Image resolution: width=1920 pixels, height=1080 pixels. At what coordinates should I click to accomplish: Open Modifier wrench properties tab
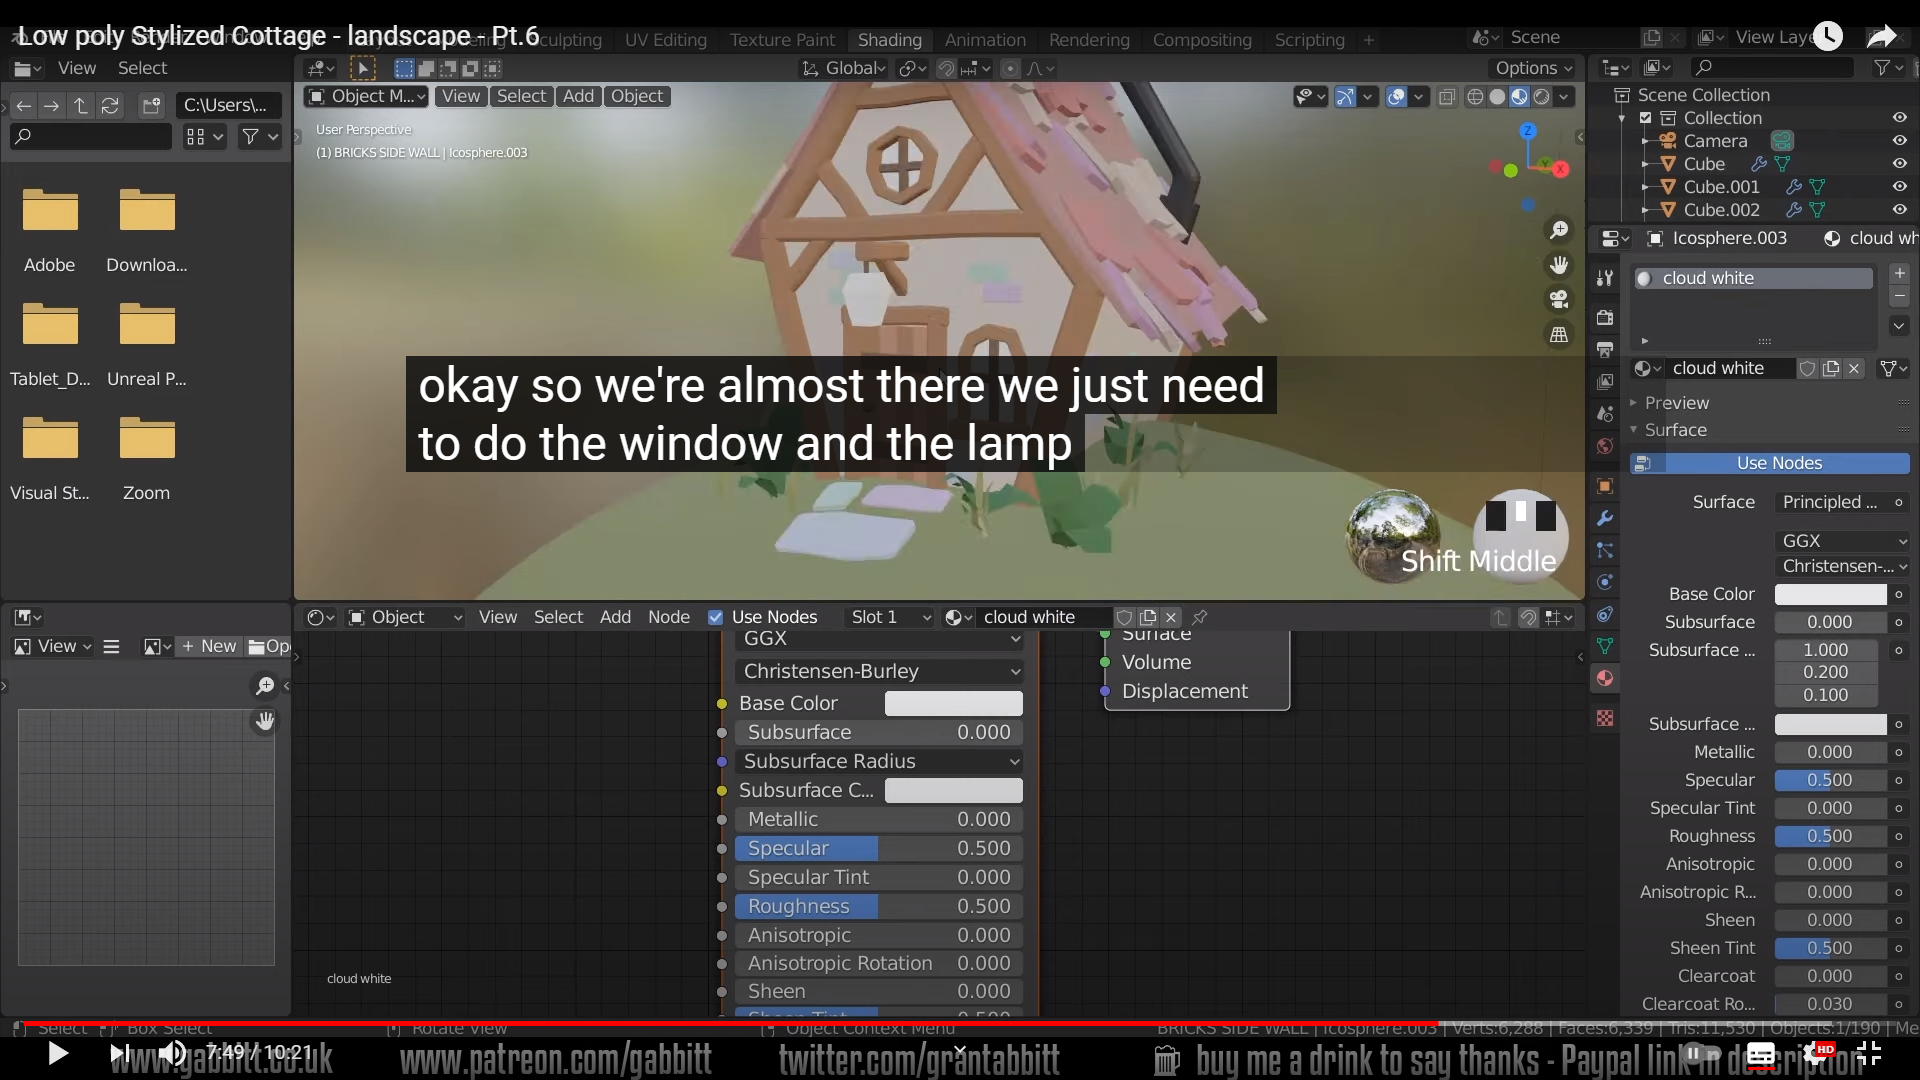click(x=1605, y=518)
